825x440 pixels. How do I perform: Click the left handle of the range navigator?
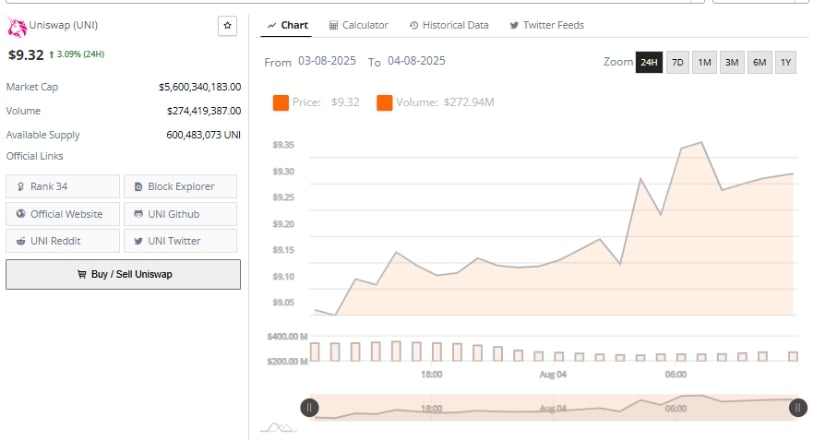[309, 407]
